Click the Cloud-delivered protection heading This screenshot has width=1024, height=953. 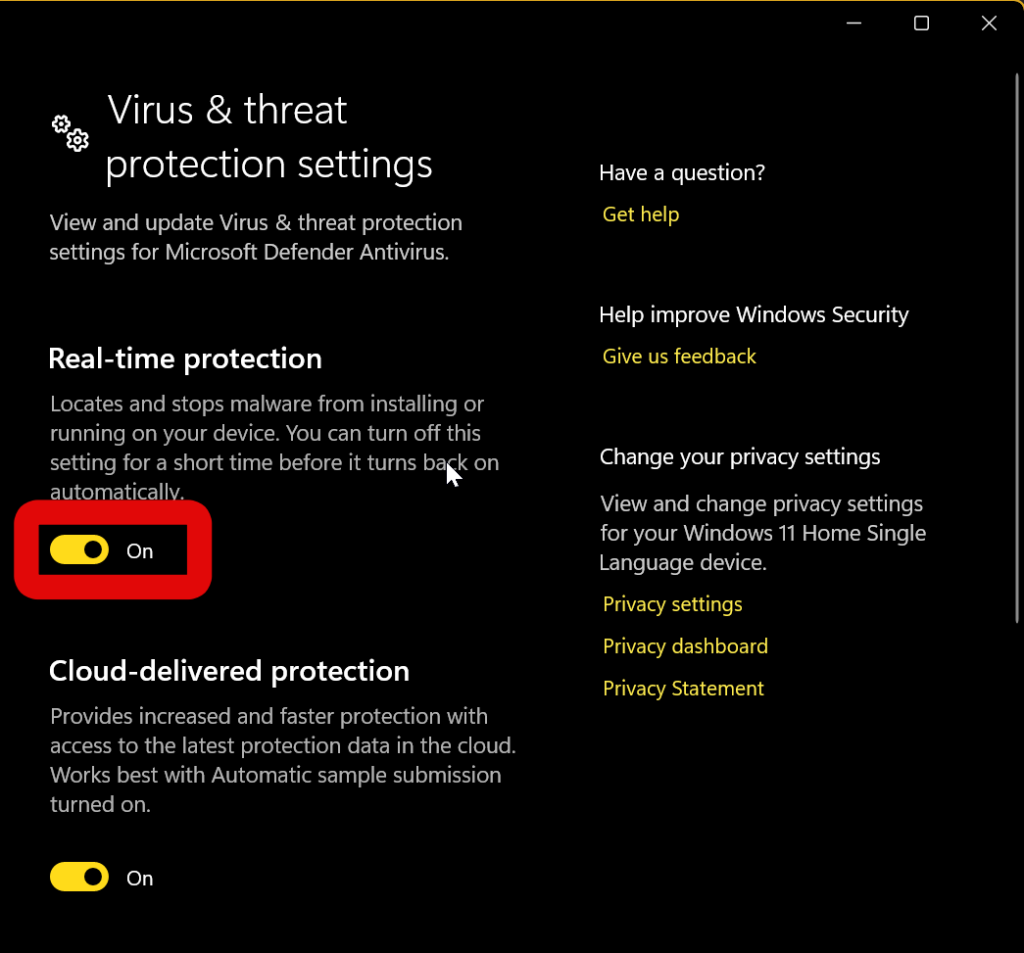(229, 671)
